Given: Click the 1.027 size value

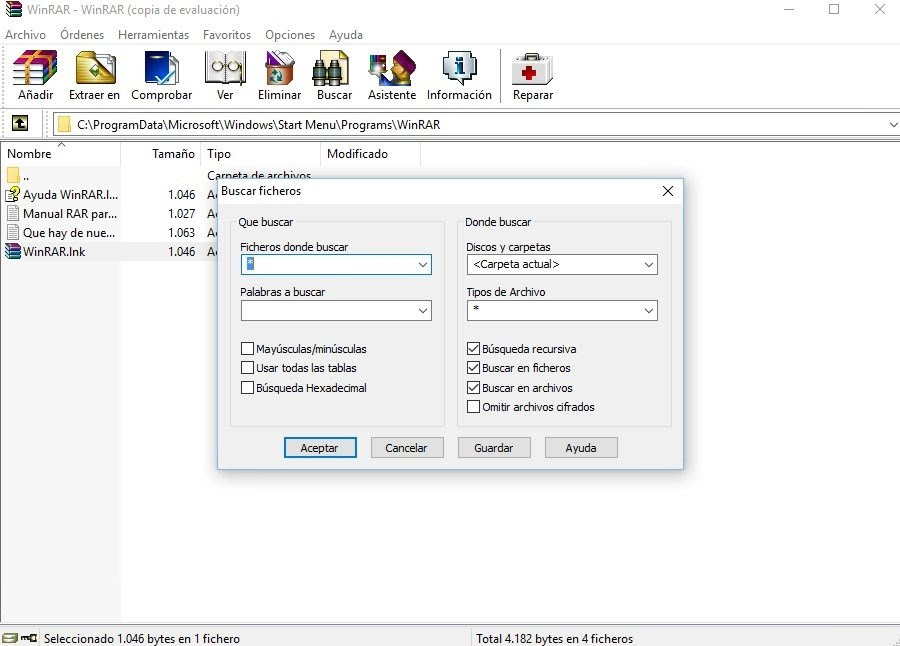Looking at the screenshot, I should pyautogui.click(x=181, y=214).
